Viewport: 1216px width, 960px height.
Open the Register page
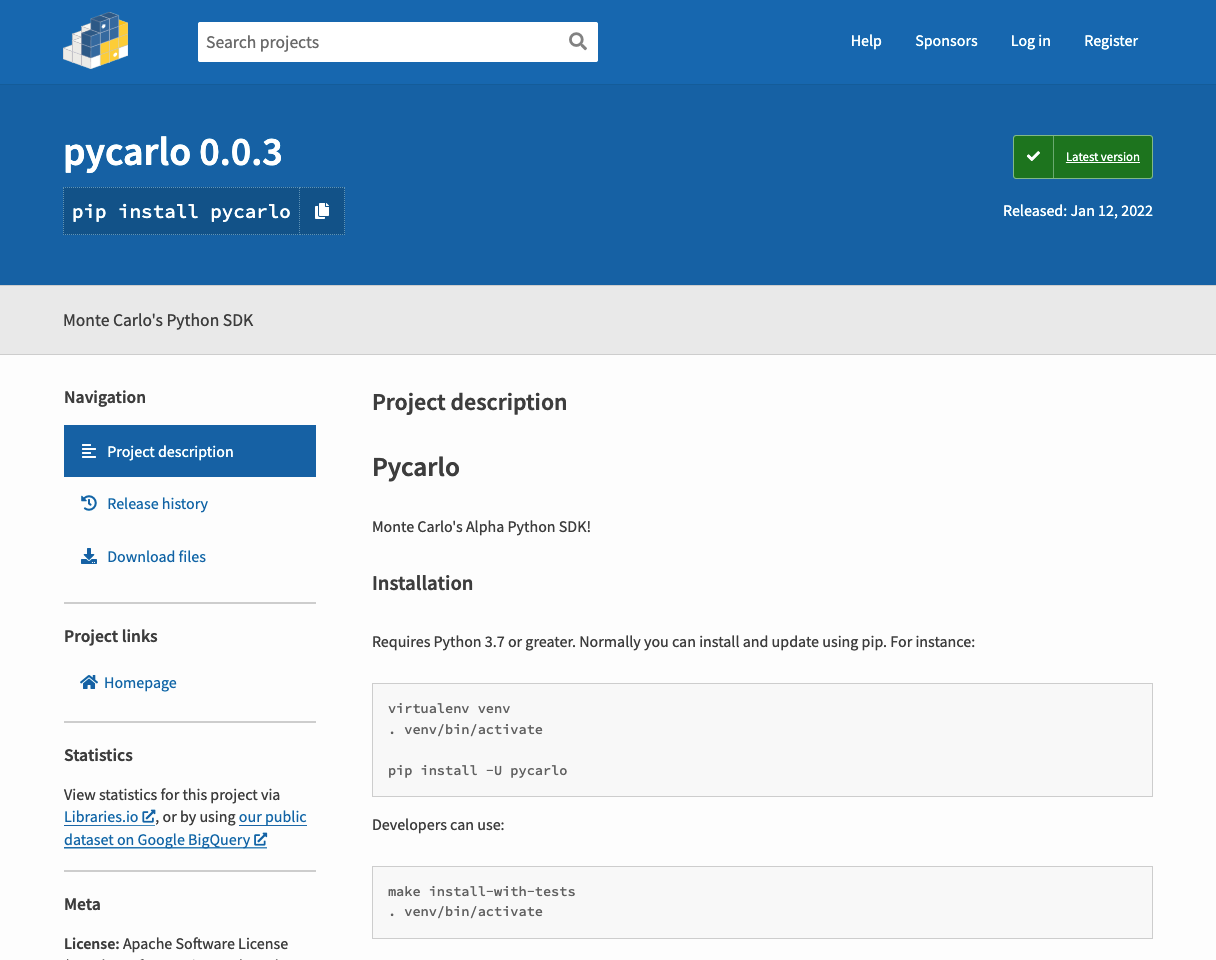[1111, 41]
